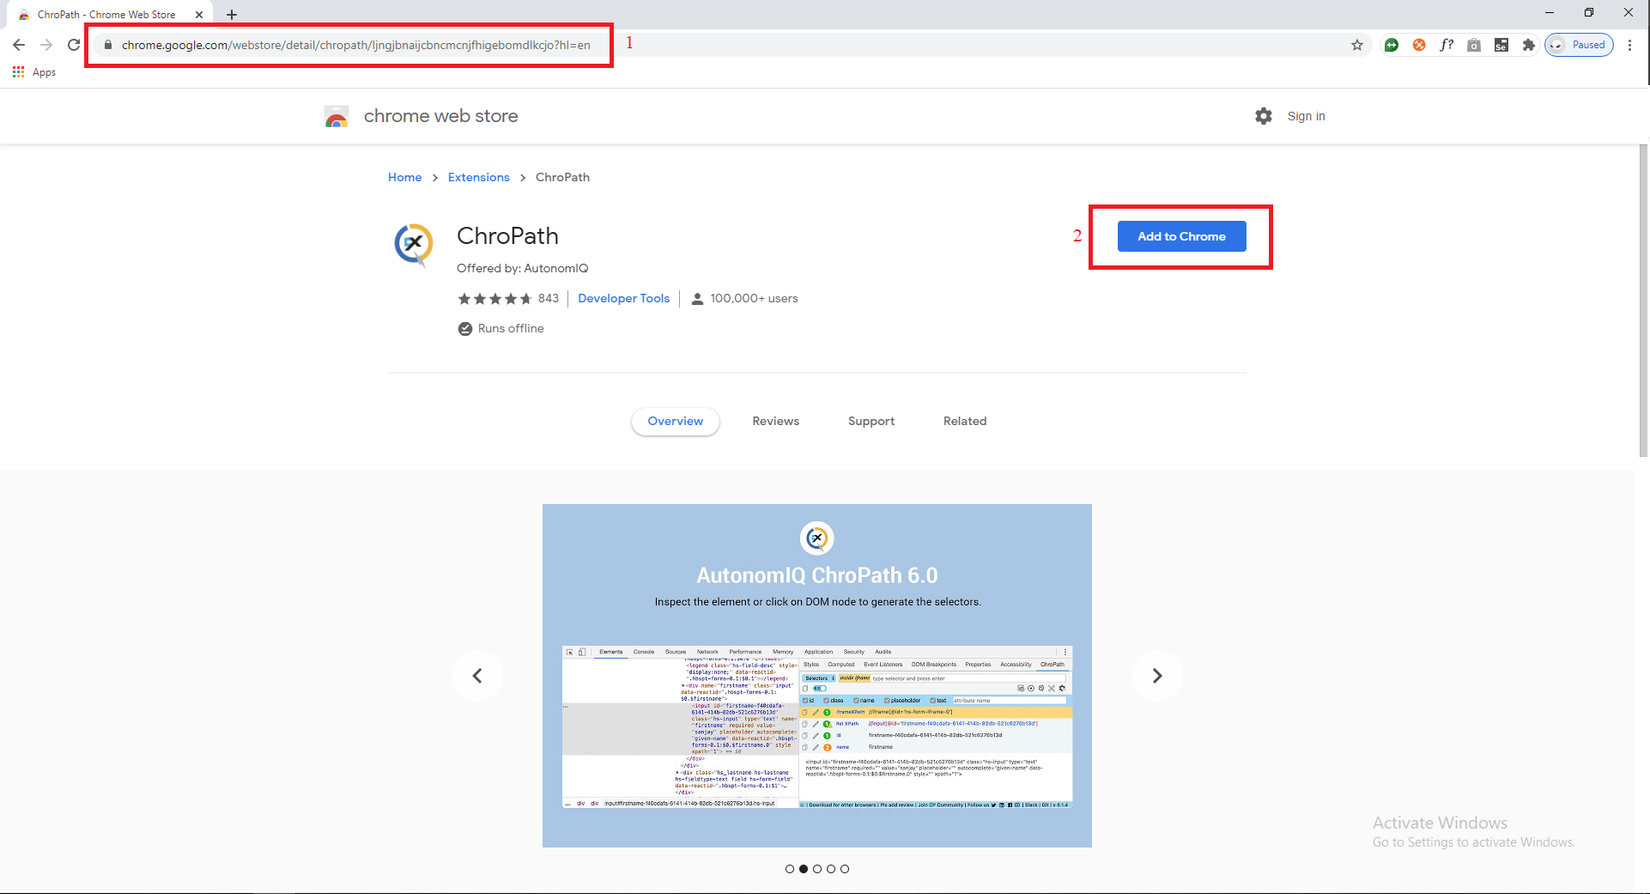Restore down the Chrome window

pos(1589,13)
